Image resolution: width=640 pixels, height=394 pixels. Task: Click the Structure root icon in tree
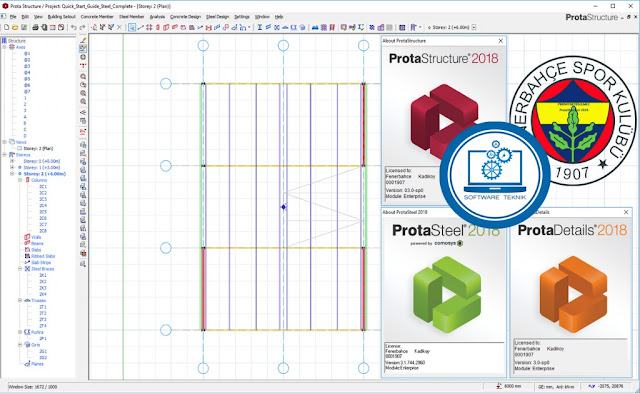click(4, 41)
